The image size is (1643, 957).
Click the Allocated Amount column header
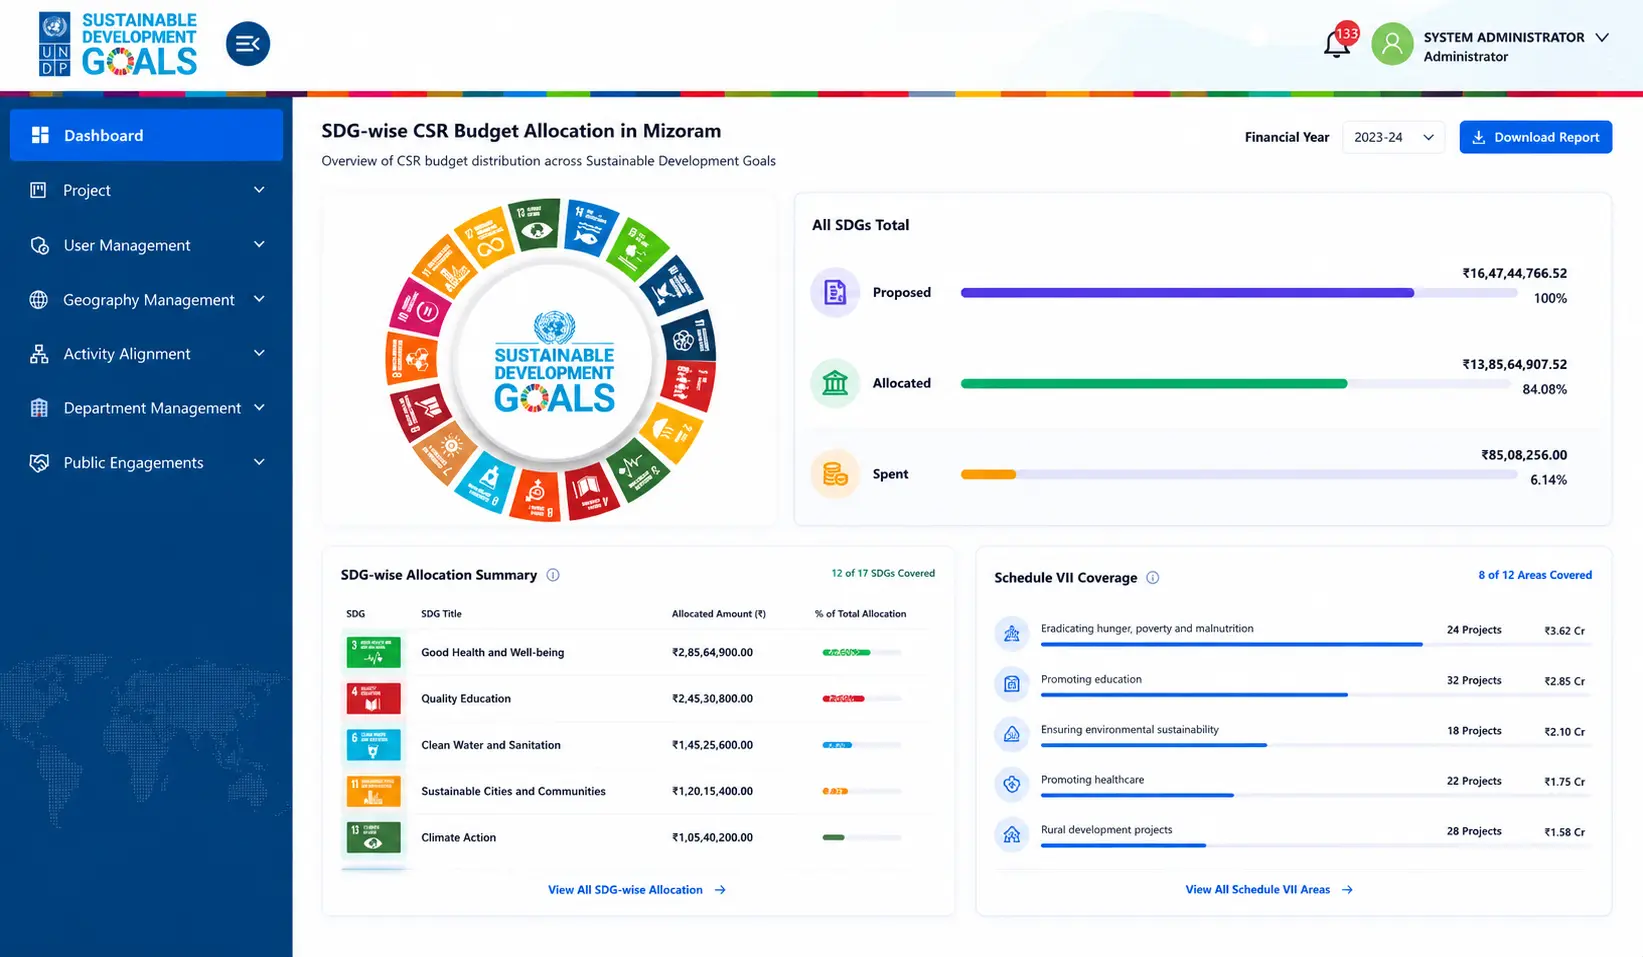(718, 614)
